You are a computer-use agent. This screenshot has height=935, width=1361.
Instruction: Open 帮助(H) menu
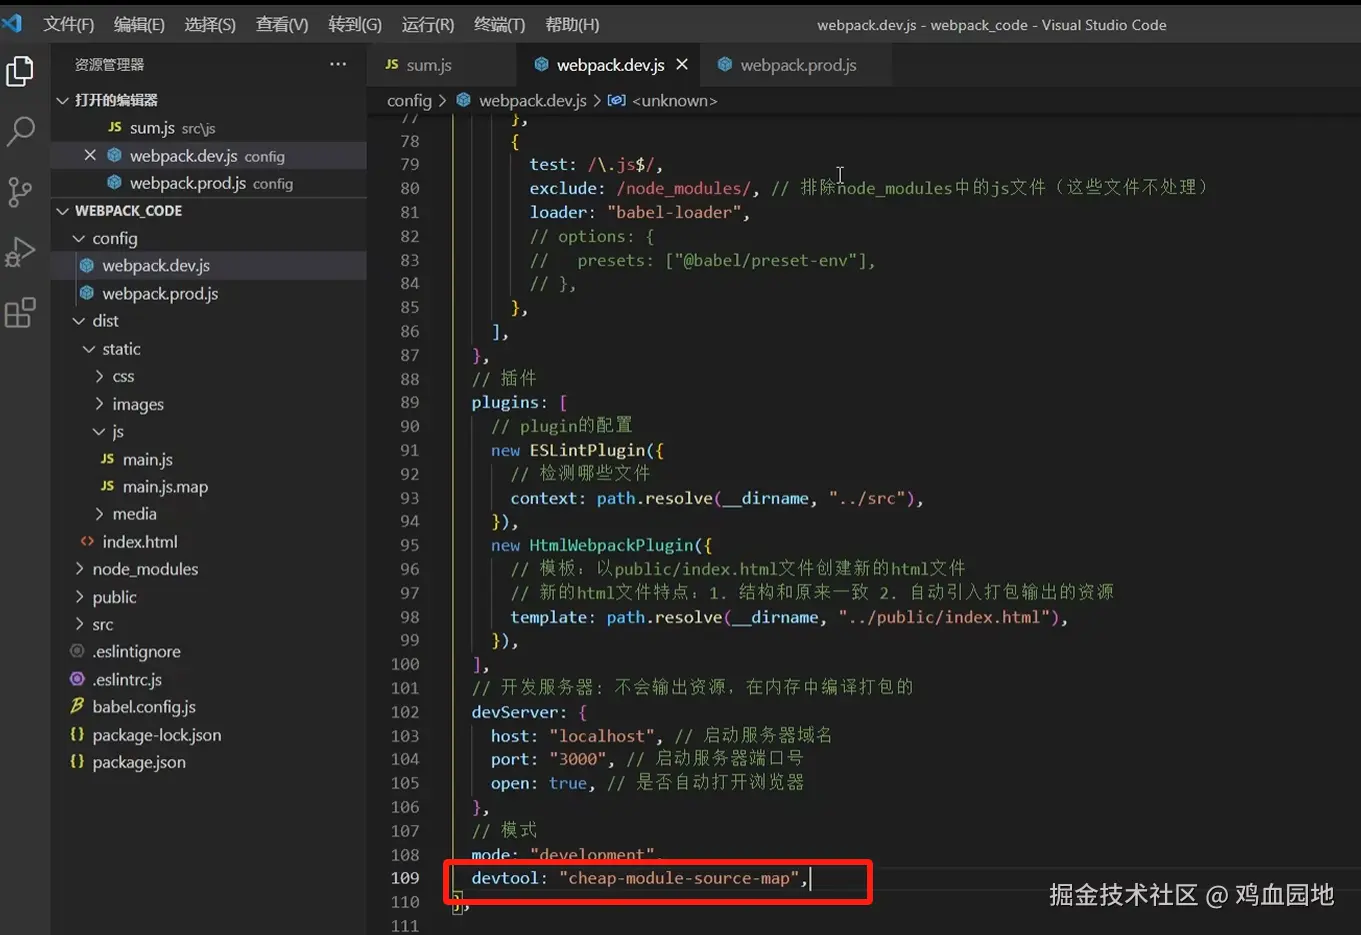pyautogui.click(x=572, y=24)
